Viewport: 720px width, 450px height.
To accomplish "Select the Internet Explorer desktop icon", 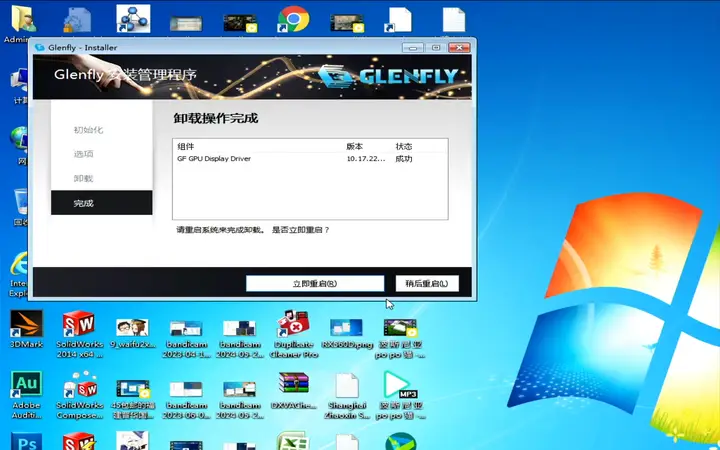I will pos(18,273).
